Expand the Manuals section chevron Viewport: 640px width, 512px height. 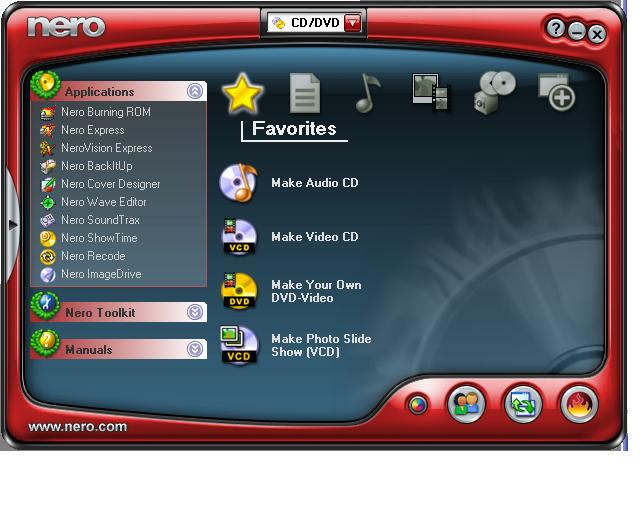pos(195,349)
